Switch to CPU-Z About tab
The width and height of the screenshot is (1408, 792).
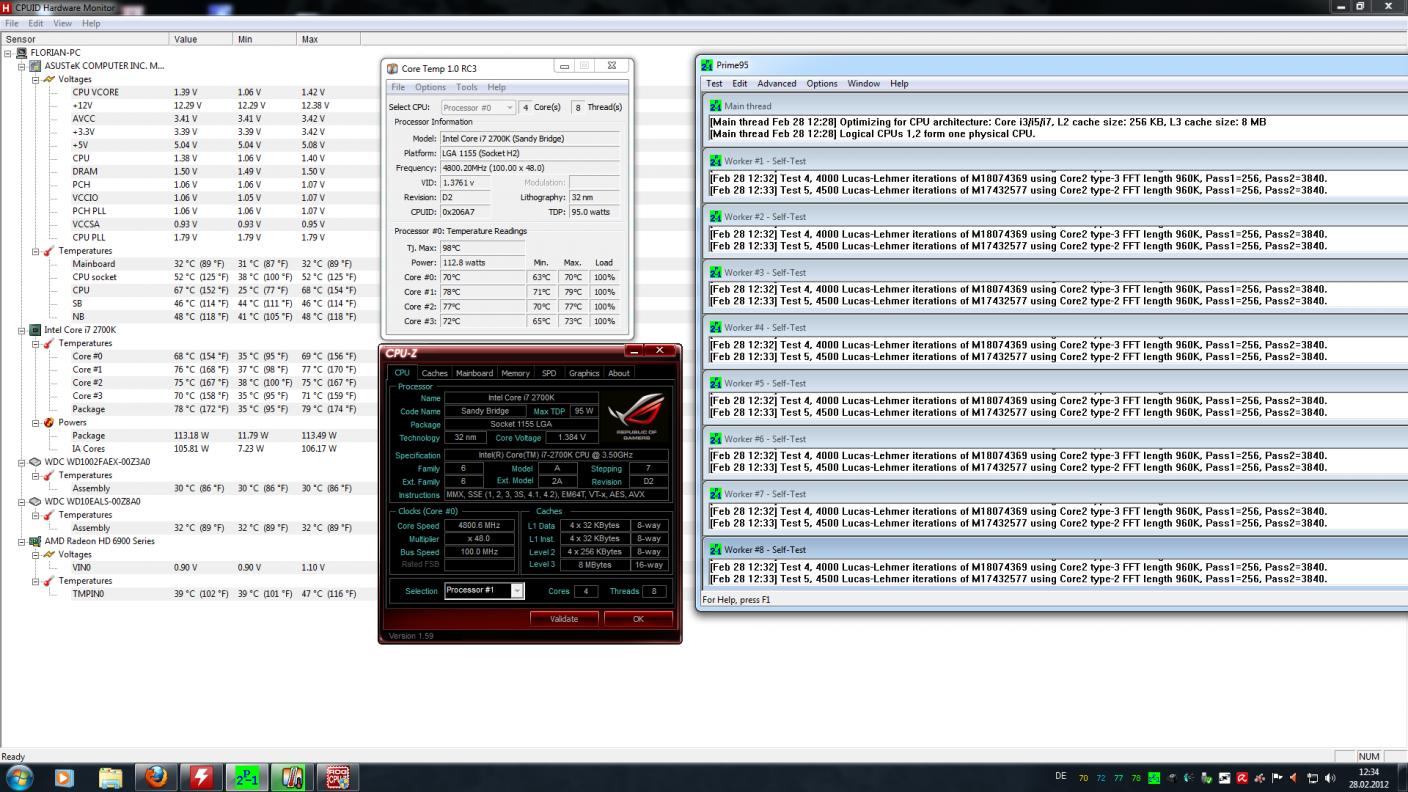pos(619,373)
